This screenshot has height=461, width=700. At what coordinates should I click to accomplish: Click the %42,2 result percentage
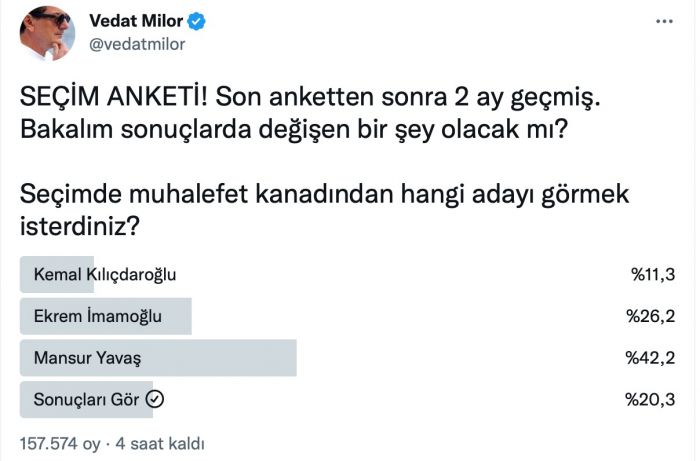[x=651, y=358]
